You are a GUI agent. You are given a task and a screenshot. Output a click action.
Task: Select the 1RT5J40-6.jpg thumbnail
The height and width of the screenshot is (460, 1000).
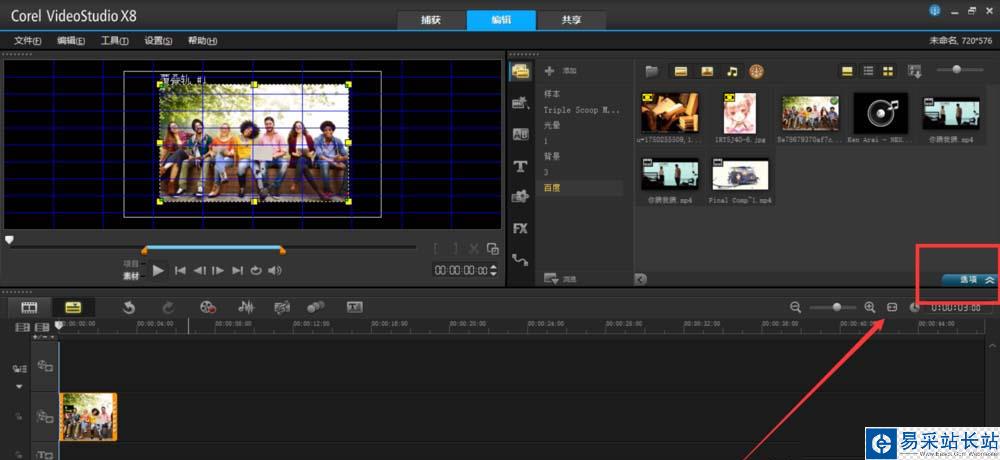point(740,112)
